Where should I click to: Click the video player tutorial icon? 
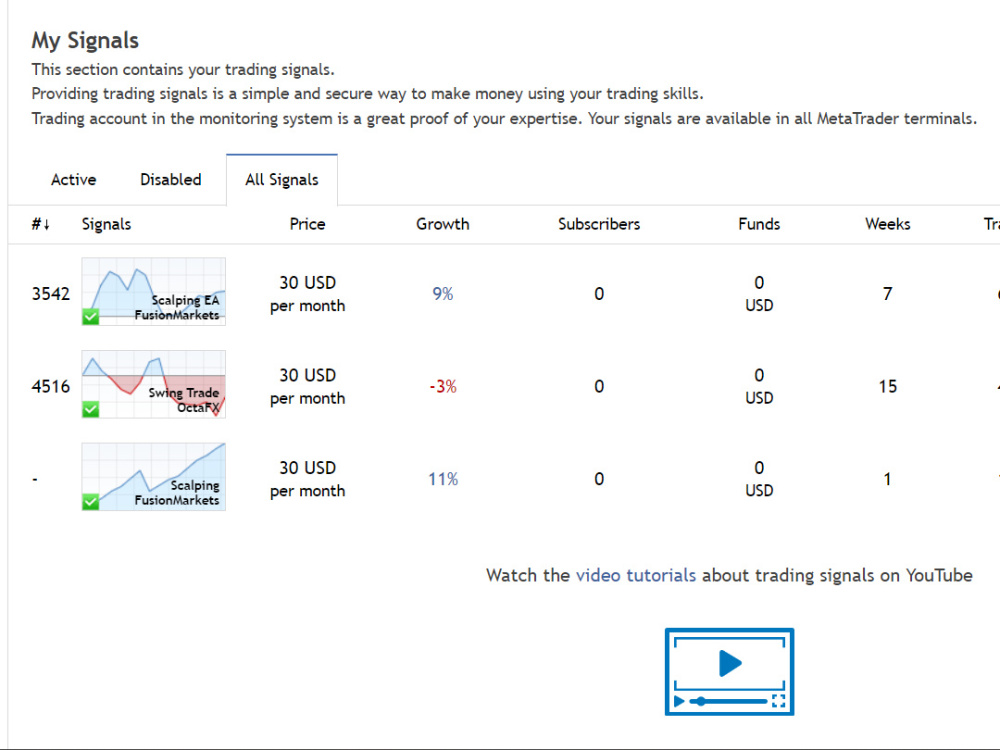729,672
